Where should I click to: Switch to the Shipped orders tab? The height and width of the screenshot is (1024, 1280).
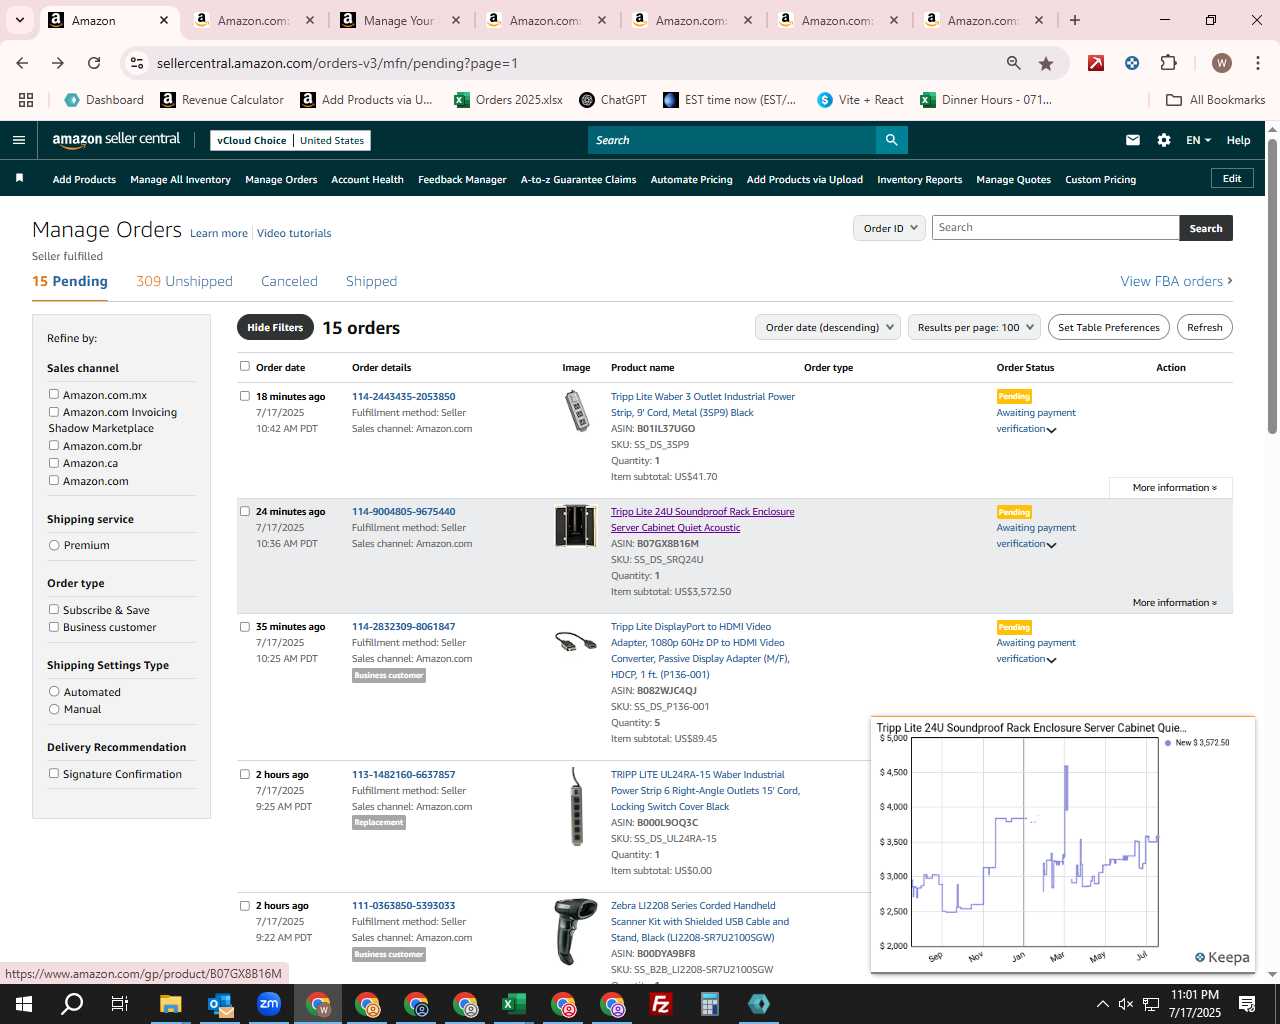371,281
